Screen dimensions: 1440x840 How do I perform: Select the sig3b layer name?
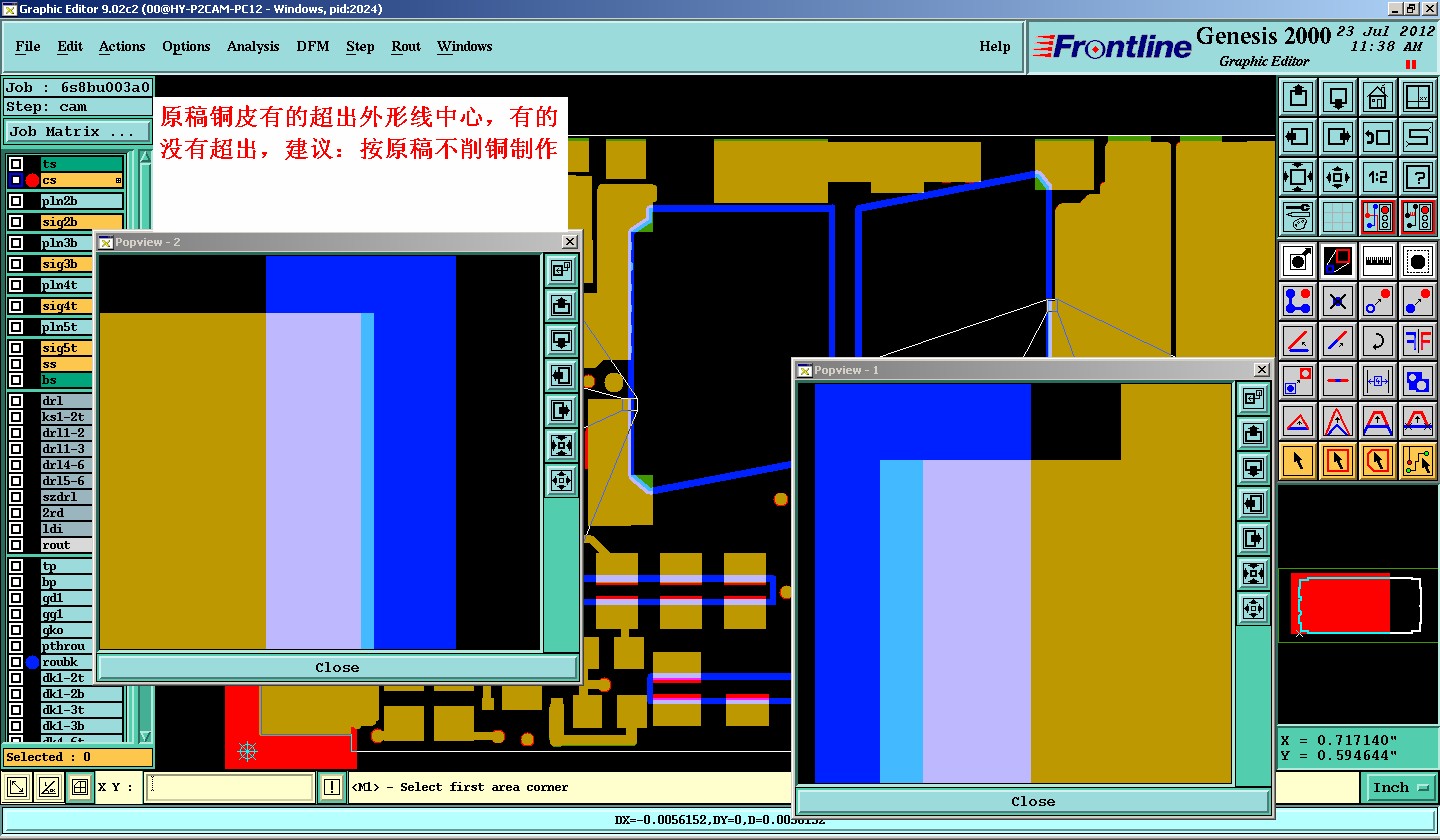(x=67, y=264)
